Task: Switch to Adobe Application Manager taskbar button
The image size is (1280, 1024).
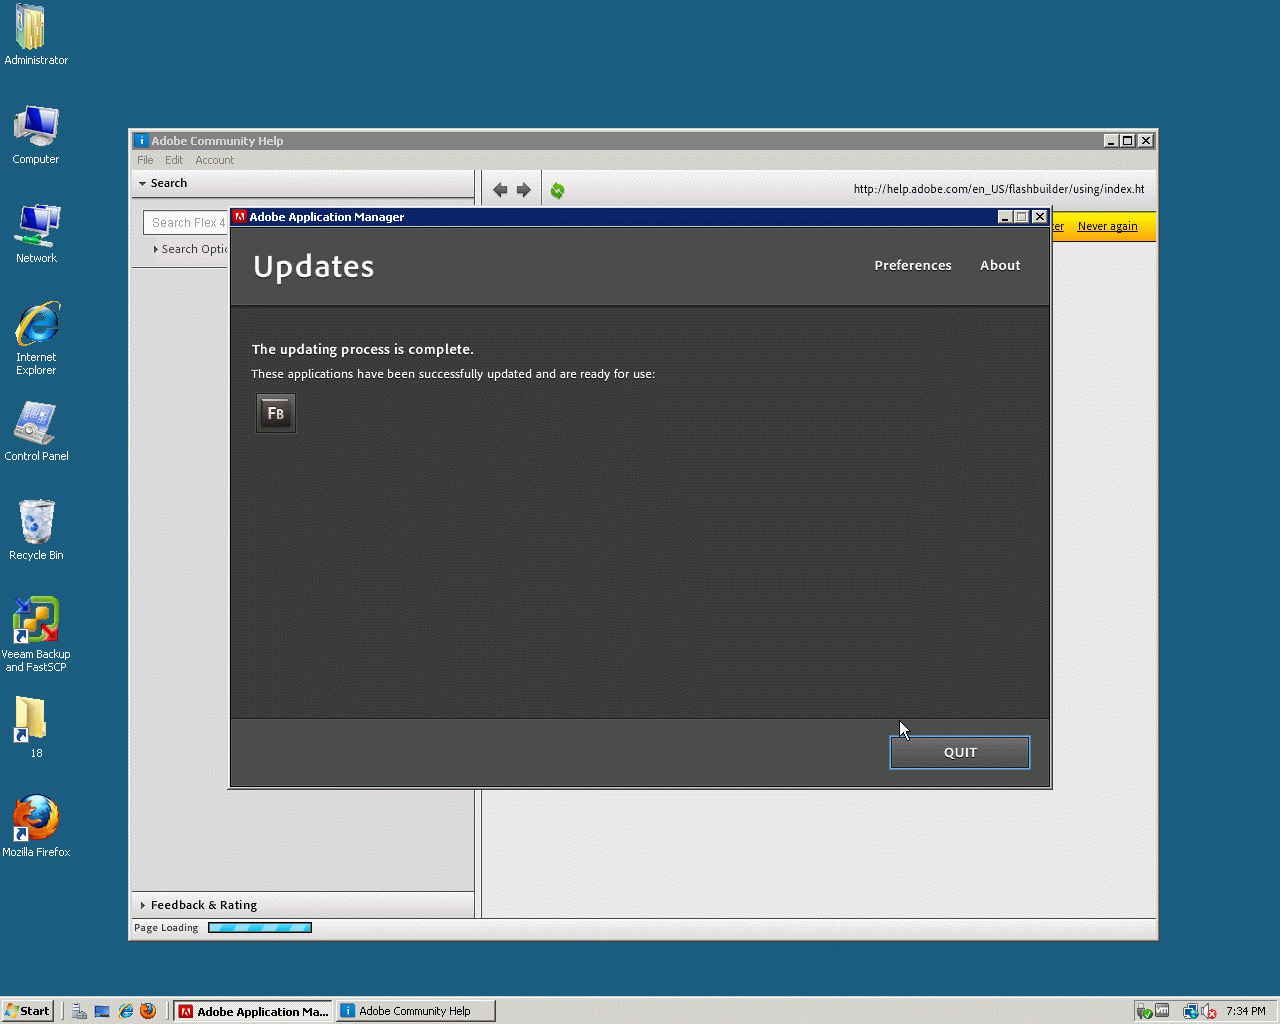Action: 254,1011
